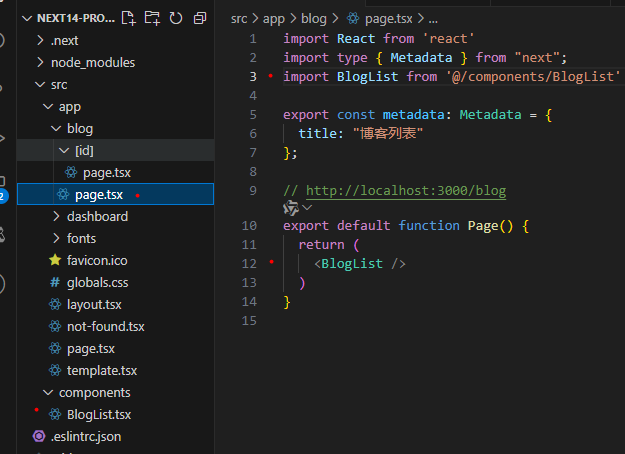The width and height of the screenshot is (625, 454).
Task: Click blog in the breadcrumb path
Action: (x=314, y=19)
